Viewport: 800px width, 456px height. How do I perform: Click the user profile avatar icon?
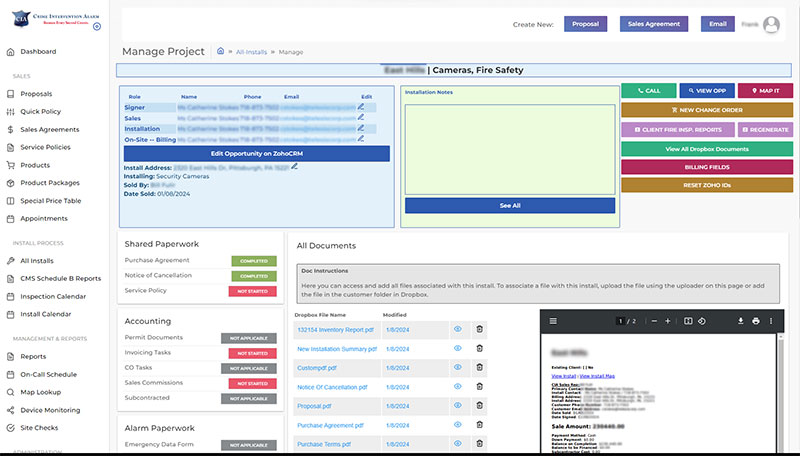point(771,24)
